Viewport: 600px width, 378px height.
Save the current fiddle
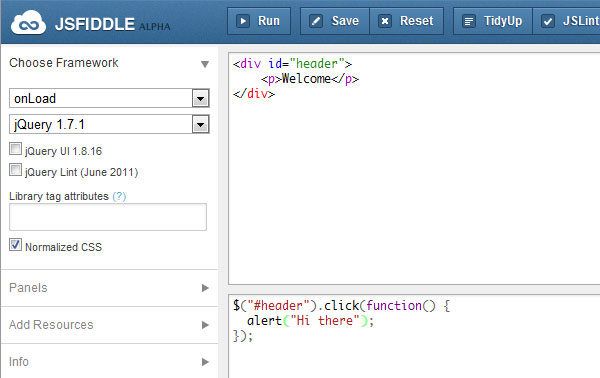[335, 21]
